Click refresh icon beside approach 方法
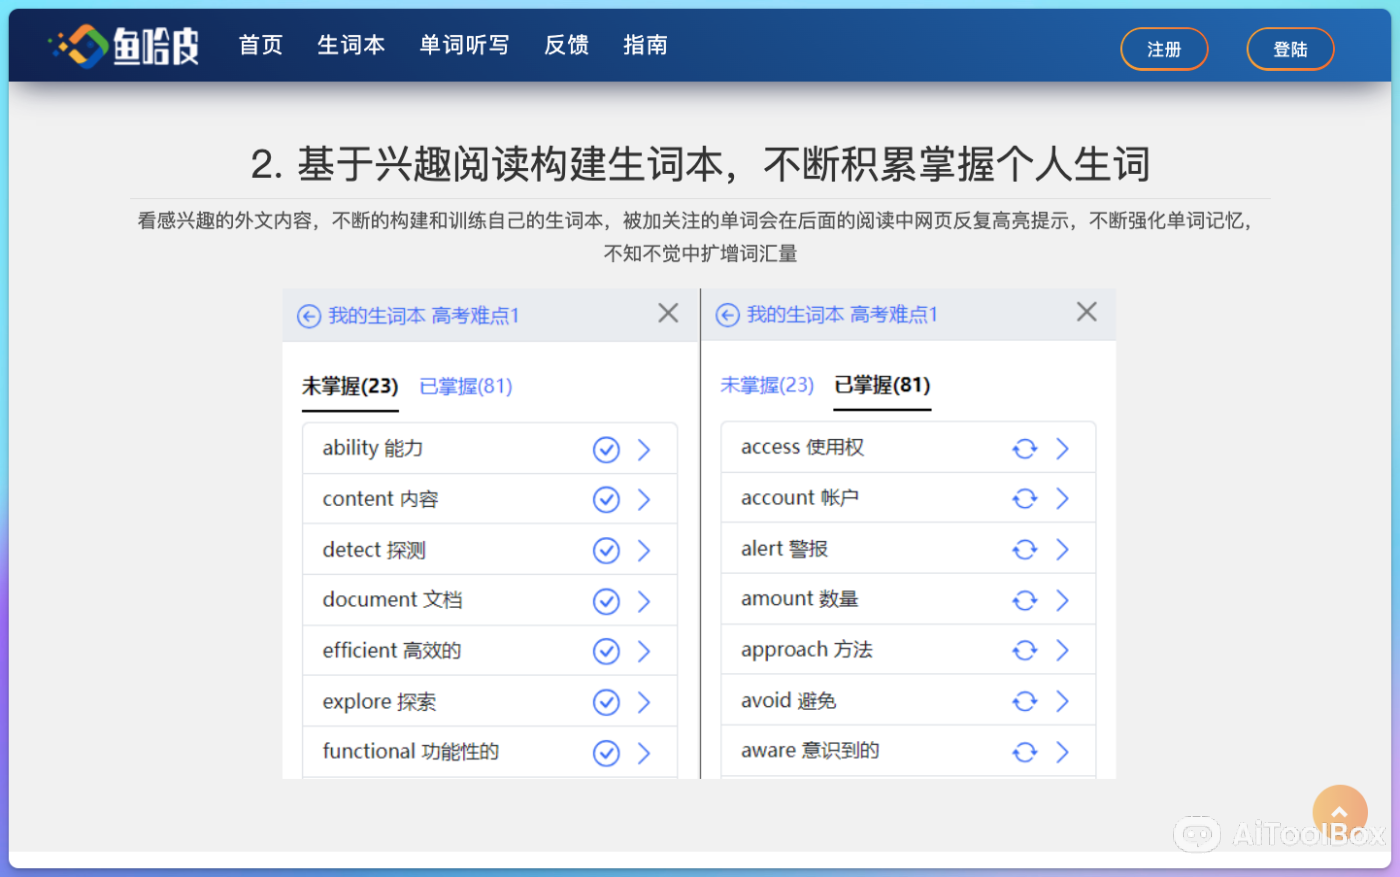Viewport: 1400px width, 877px height. (1024, 651)
